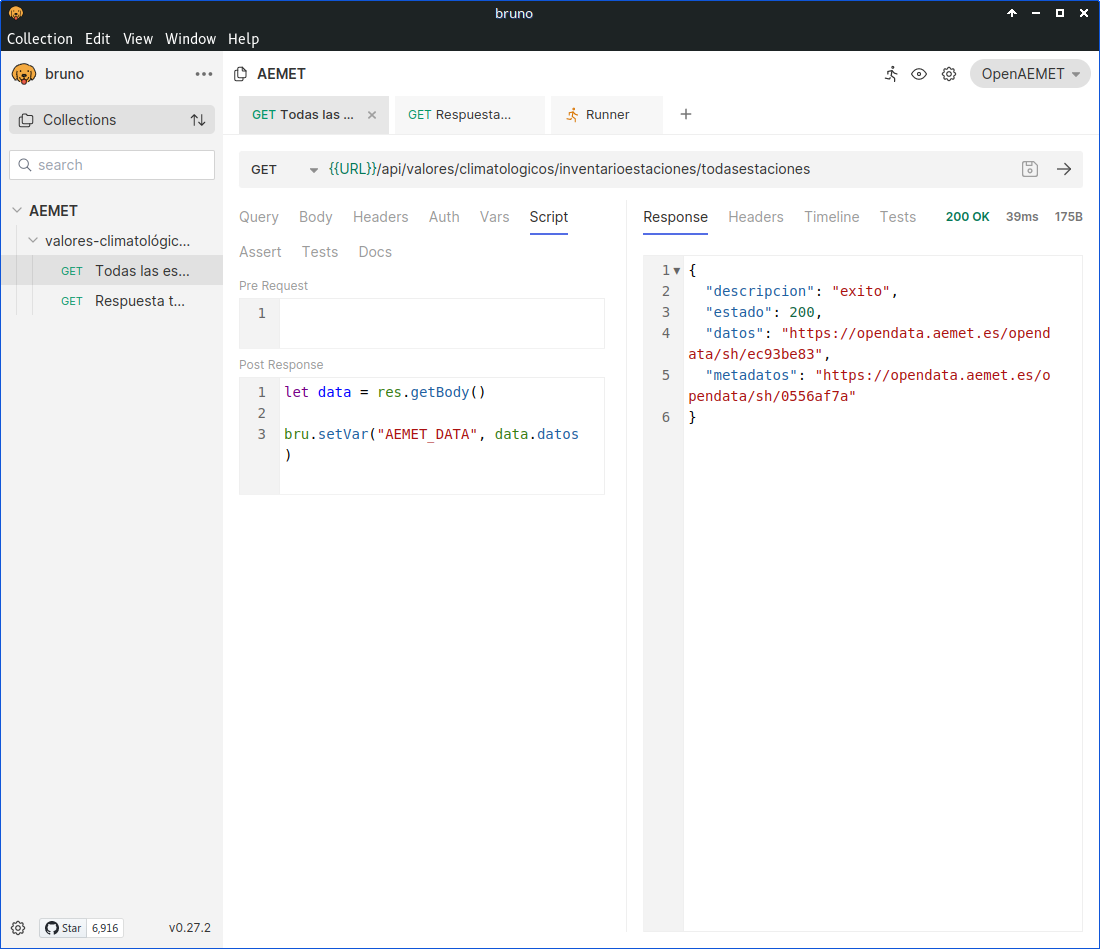The height and width of the screenshot is (949, 1100).
Task: Save the request via save icon
Action: click(x=1029, y=169)
